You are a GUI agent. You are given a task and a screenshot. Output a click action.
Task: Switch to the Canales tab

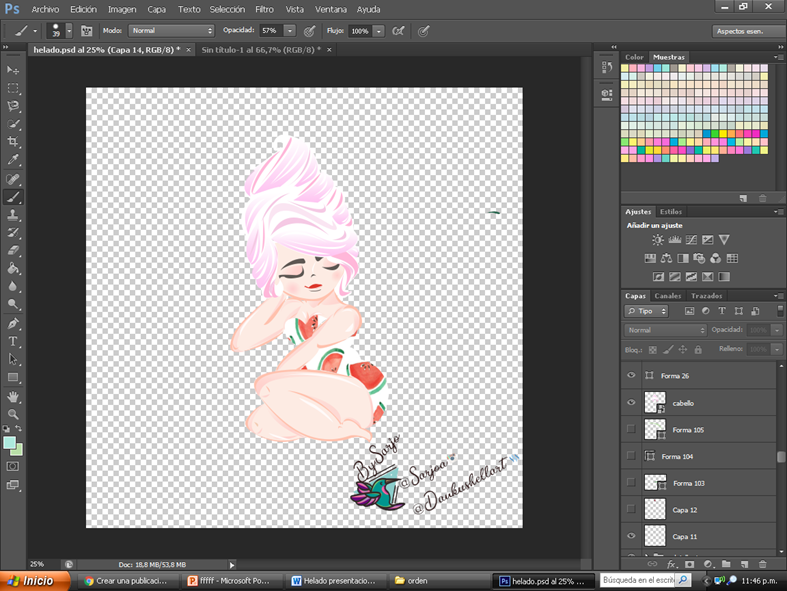pos(668,296)
